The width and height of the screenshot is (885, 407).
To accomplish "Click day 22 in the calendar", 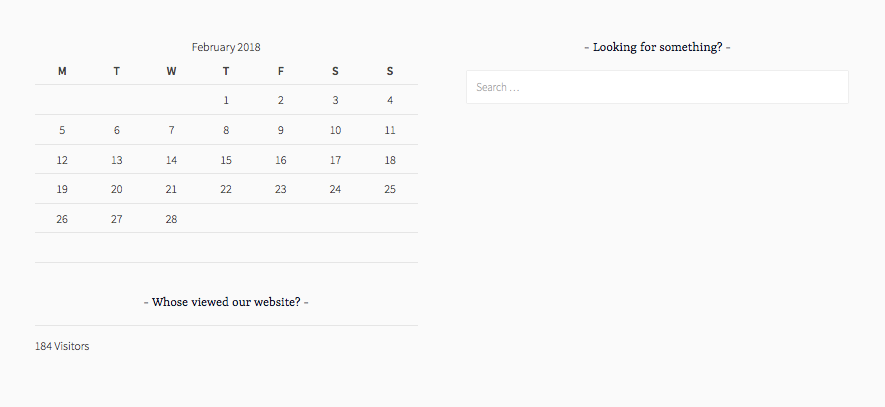I will click(226, 189).
